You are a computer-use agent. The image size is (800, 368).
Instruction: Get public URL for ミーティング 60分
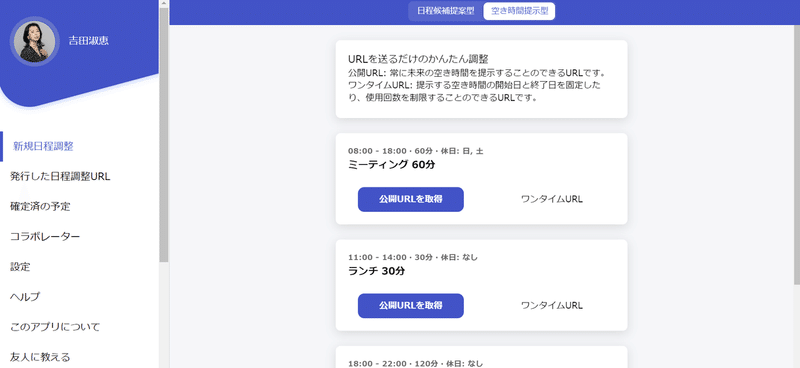(x=411, y=199)
